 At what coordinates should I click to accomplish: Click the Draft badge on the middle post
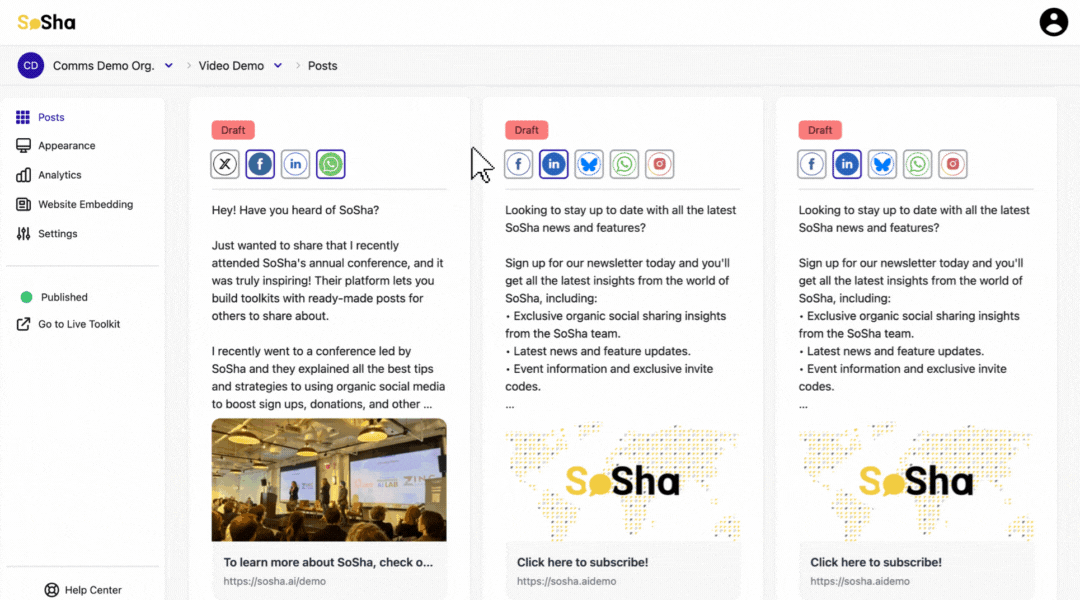tap(526, 130)
